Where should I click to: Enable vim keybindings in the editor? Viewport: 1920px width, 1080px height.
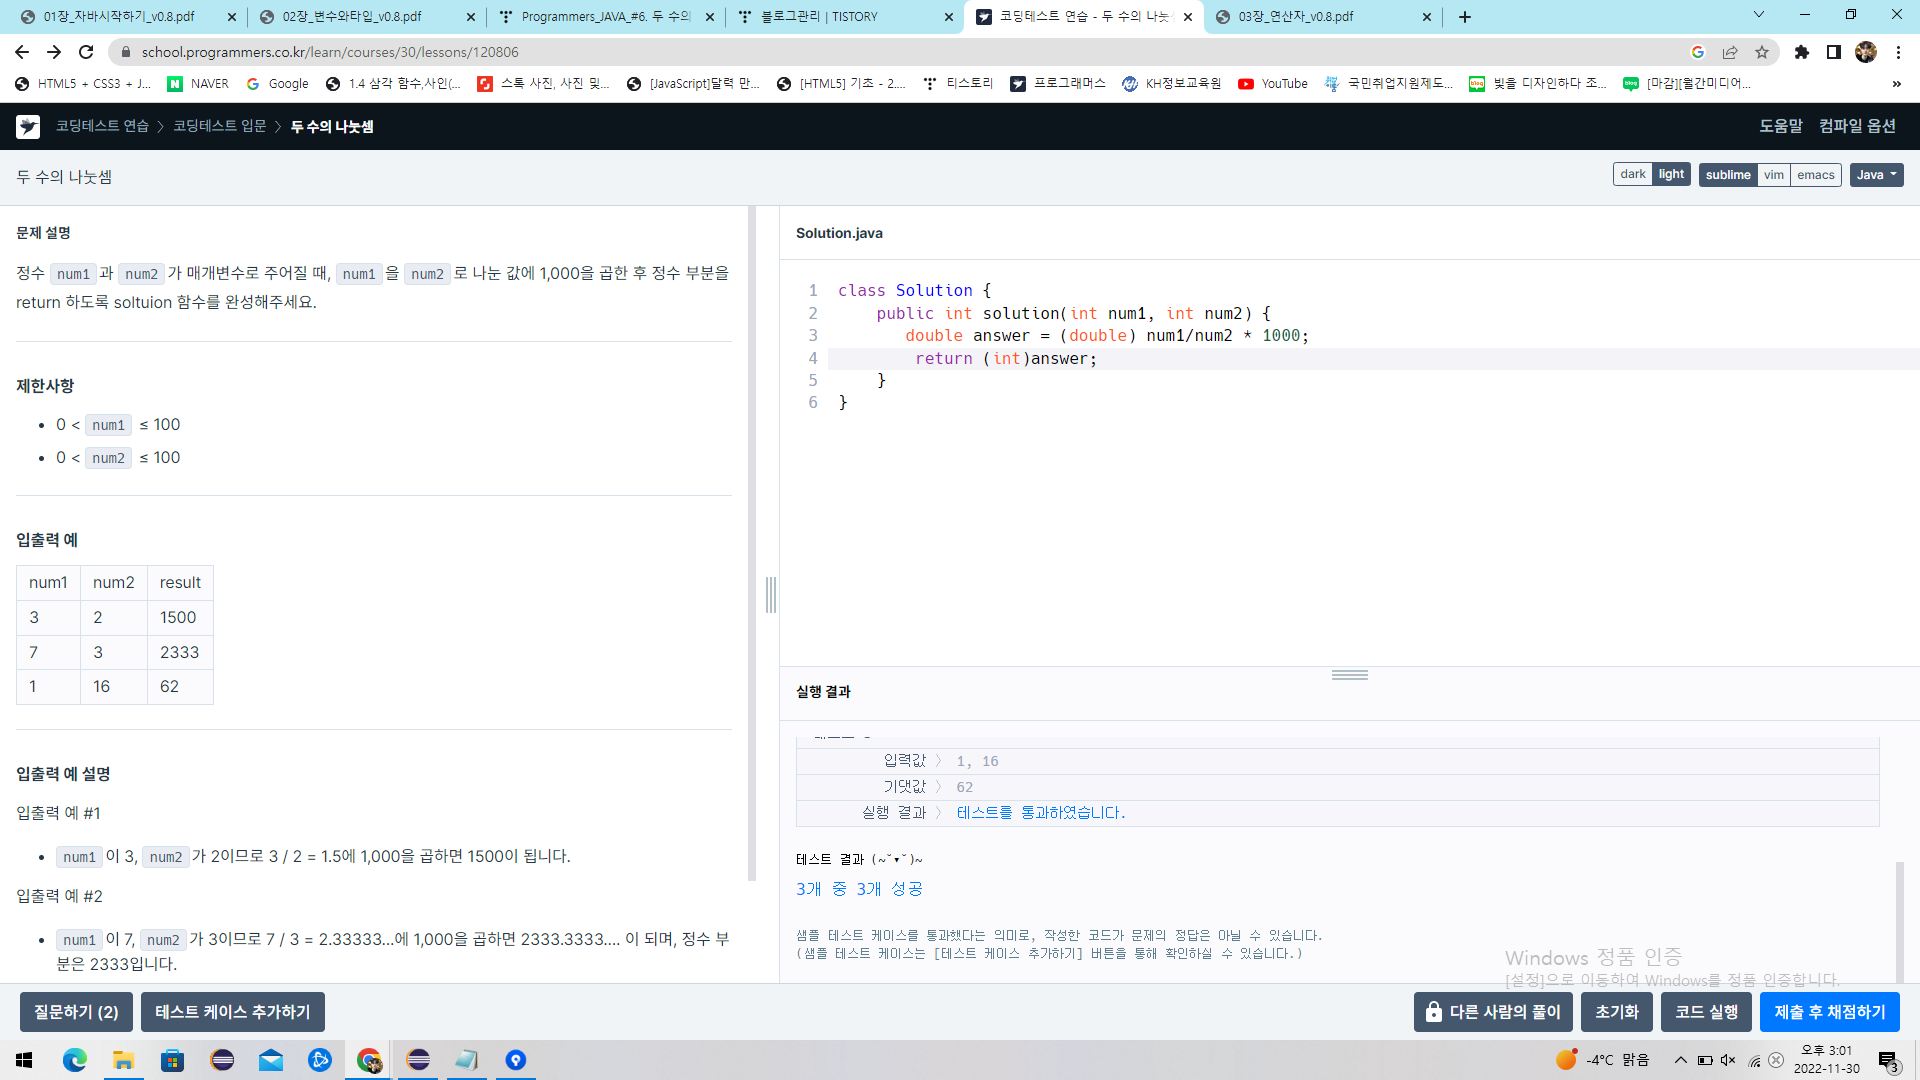point(1774,174)
